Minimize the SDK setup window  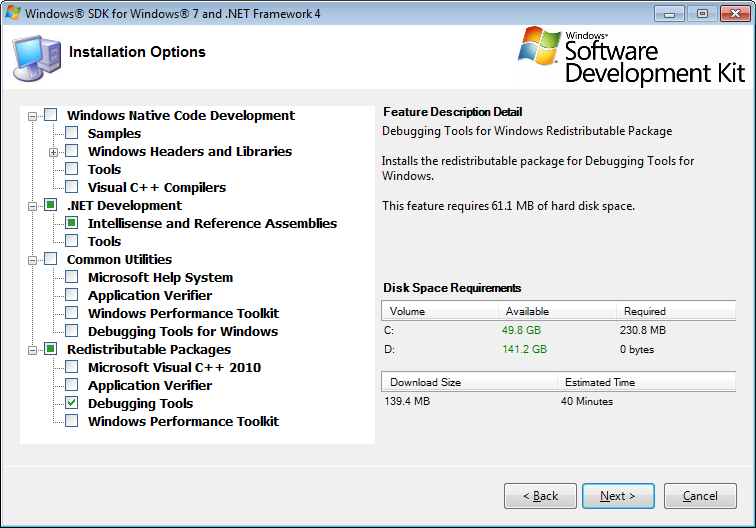(x=669, y=14)
